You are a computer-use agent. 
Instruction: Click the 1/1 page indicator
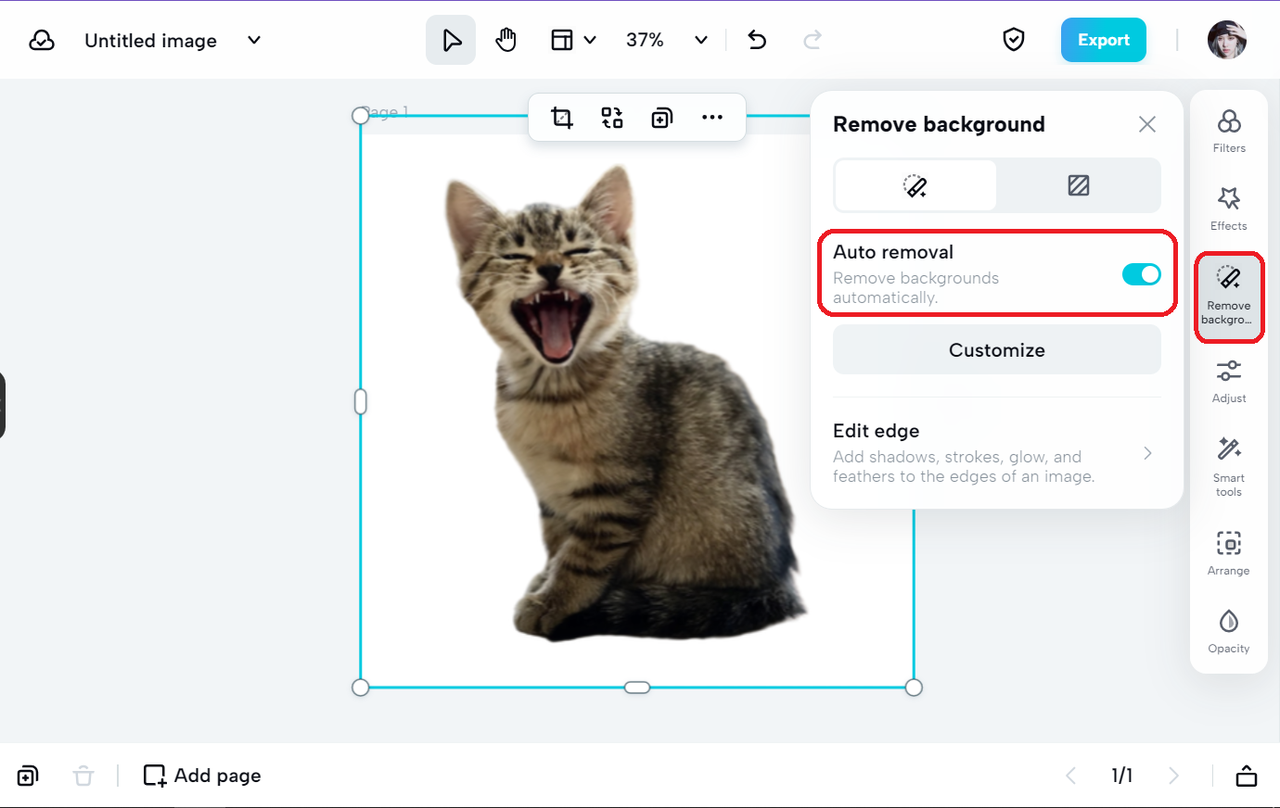pyautogui.click(x=1122, y=775)
